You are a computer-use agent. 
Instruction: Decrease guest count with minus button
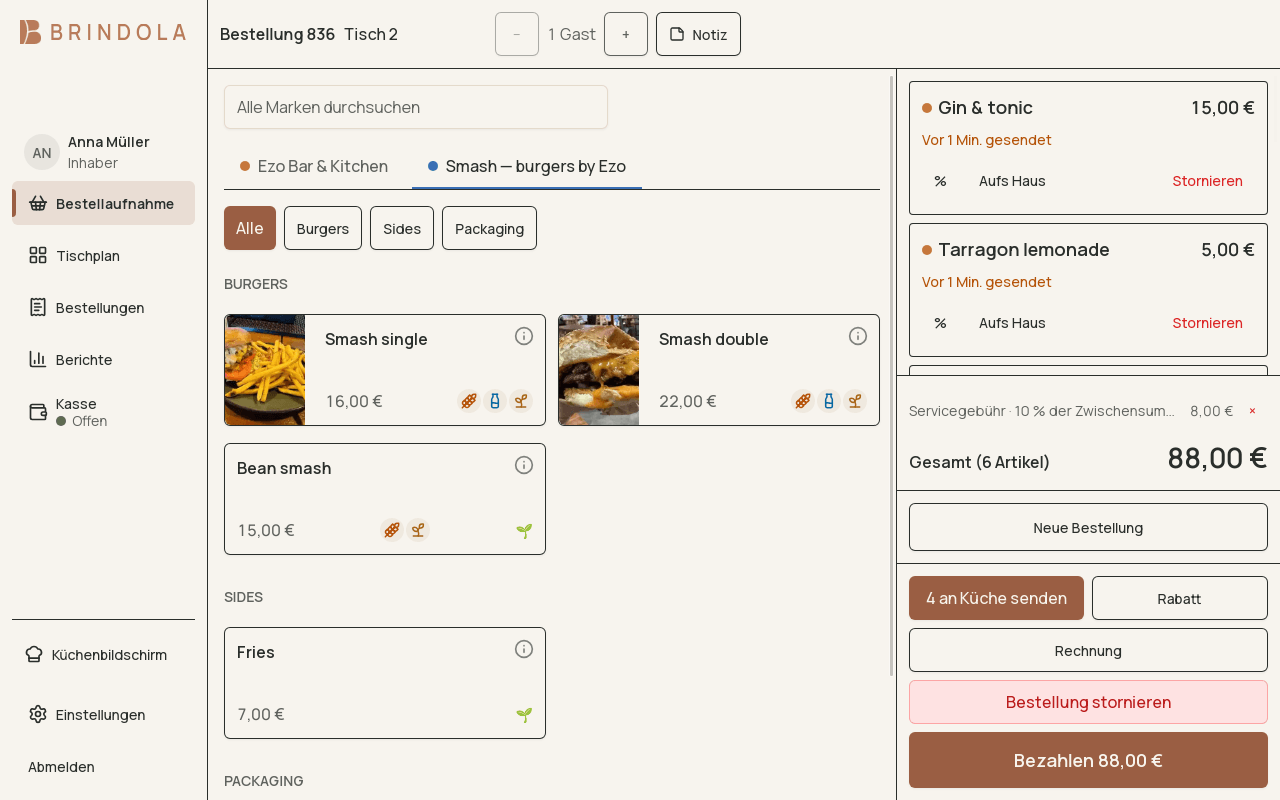point(517,34)
